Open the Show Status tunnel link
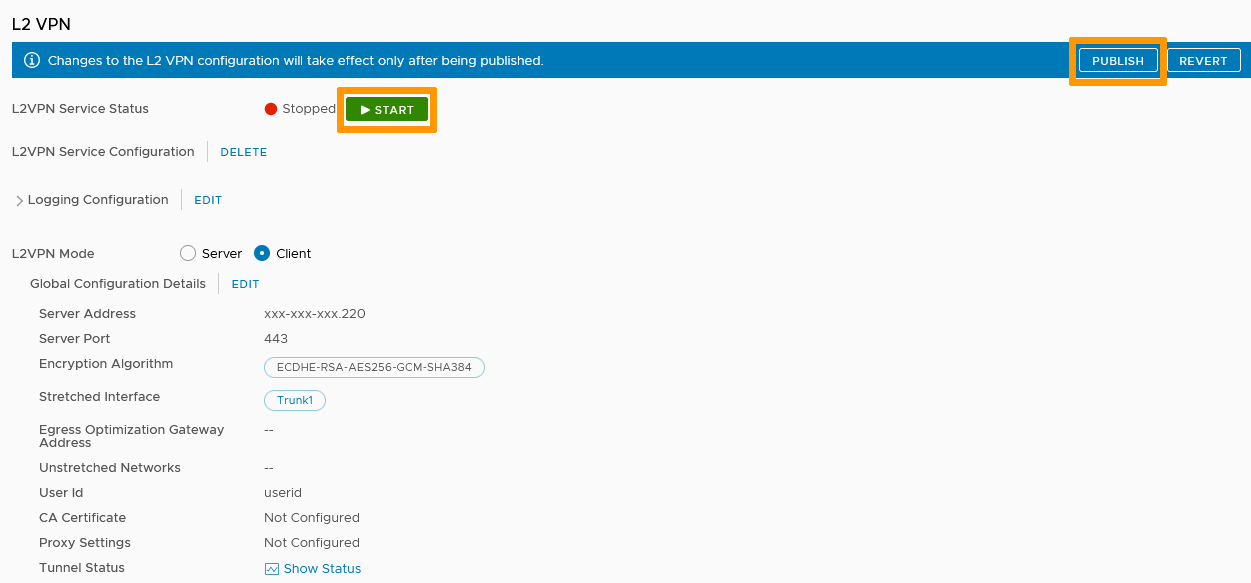Viewport: 1251px width, 583px height. click(322, 569)
